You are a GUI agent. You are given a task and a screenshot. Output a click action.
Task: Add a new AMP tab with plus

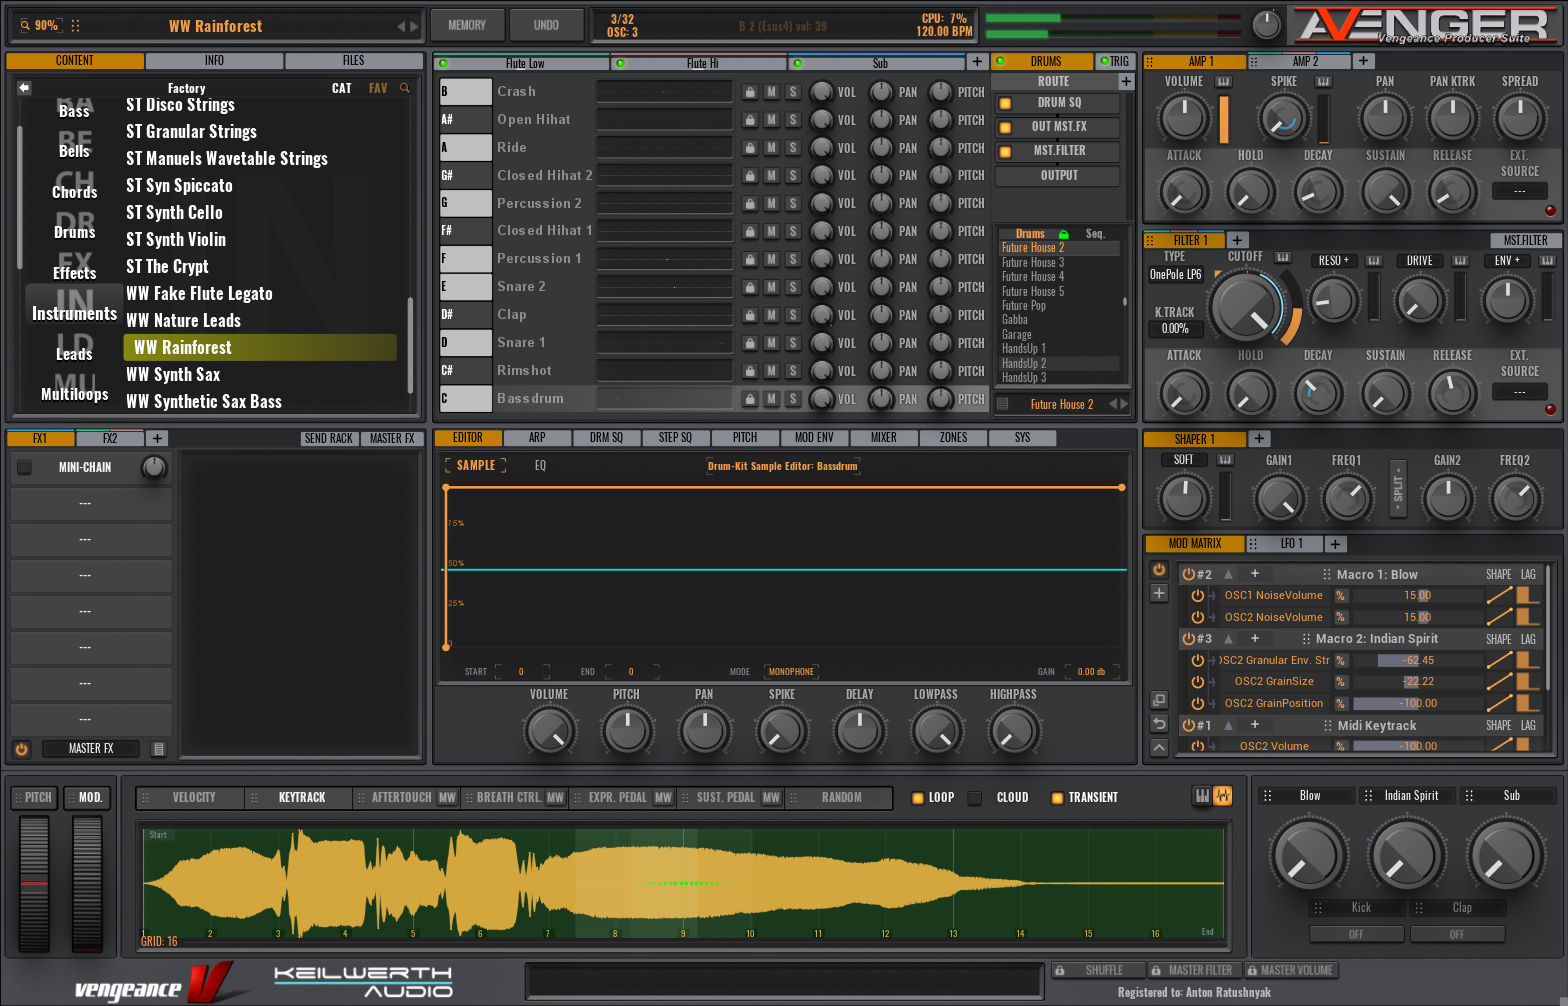click(x=1363, y=61)
